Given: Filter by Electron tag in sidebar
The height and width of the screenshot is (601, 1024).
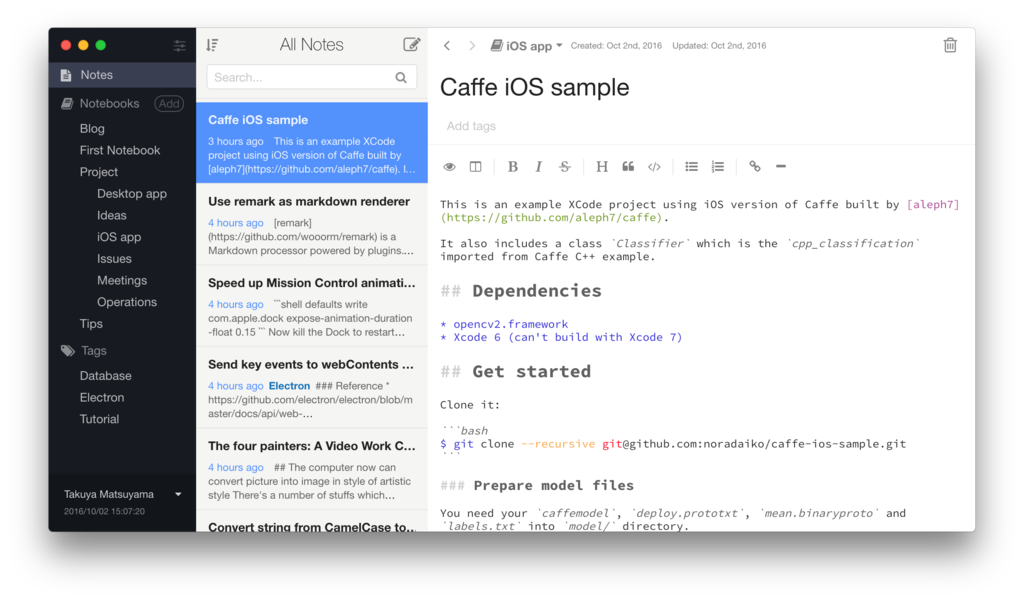Looking at the screenshot, I should point(102,397).
